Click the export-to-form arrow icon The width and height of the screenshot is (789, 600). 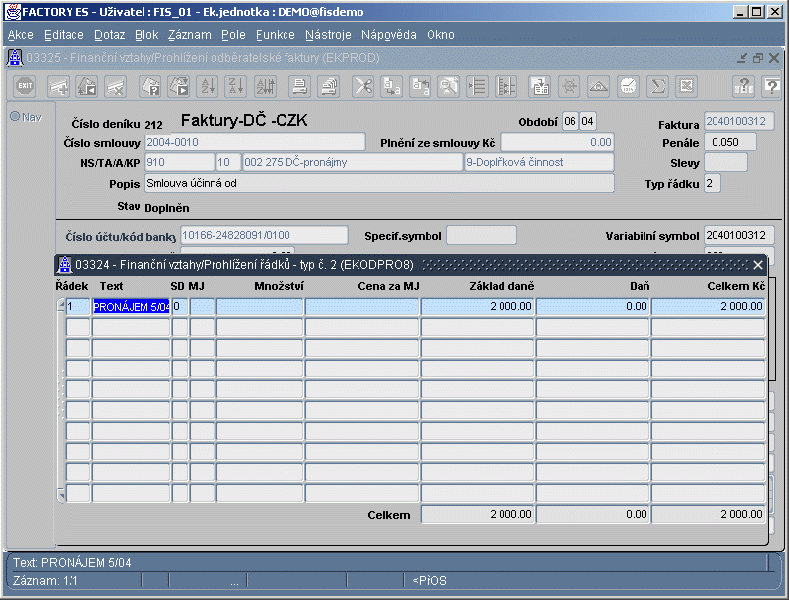click(x=539, y=87)
